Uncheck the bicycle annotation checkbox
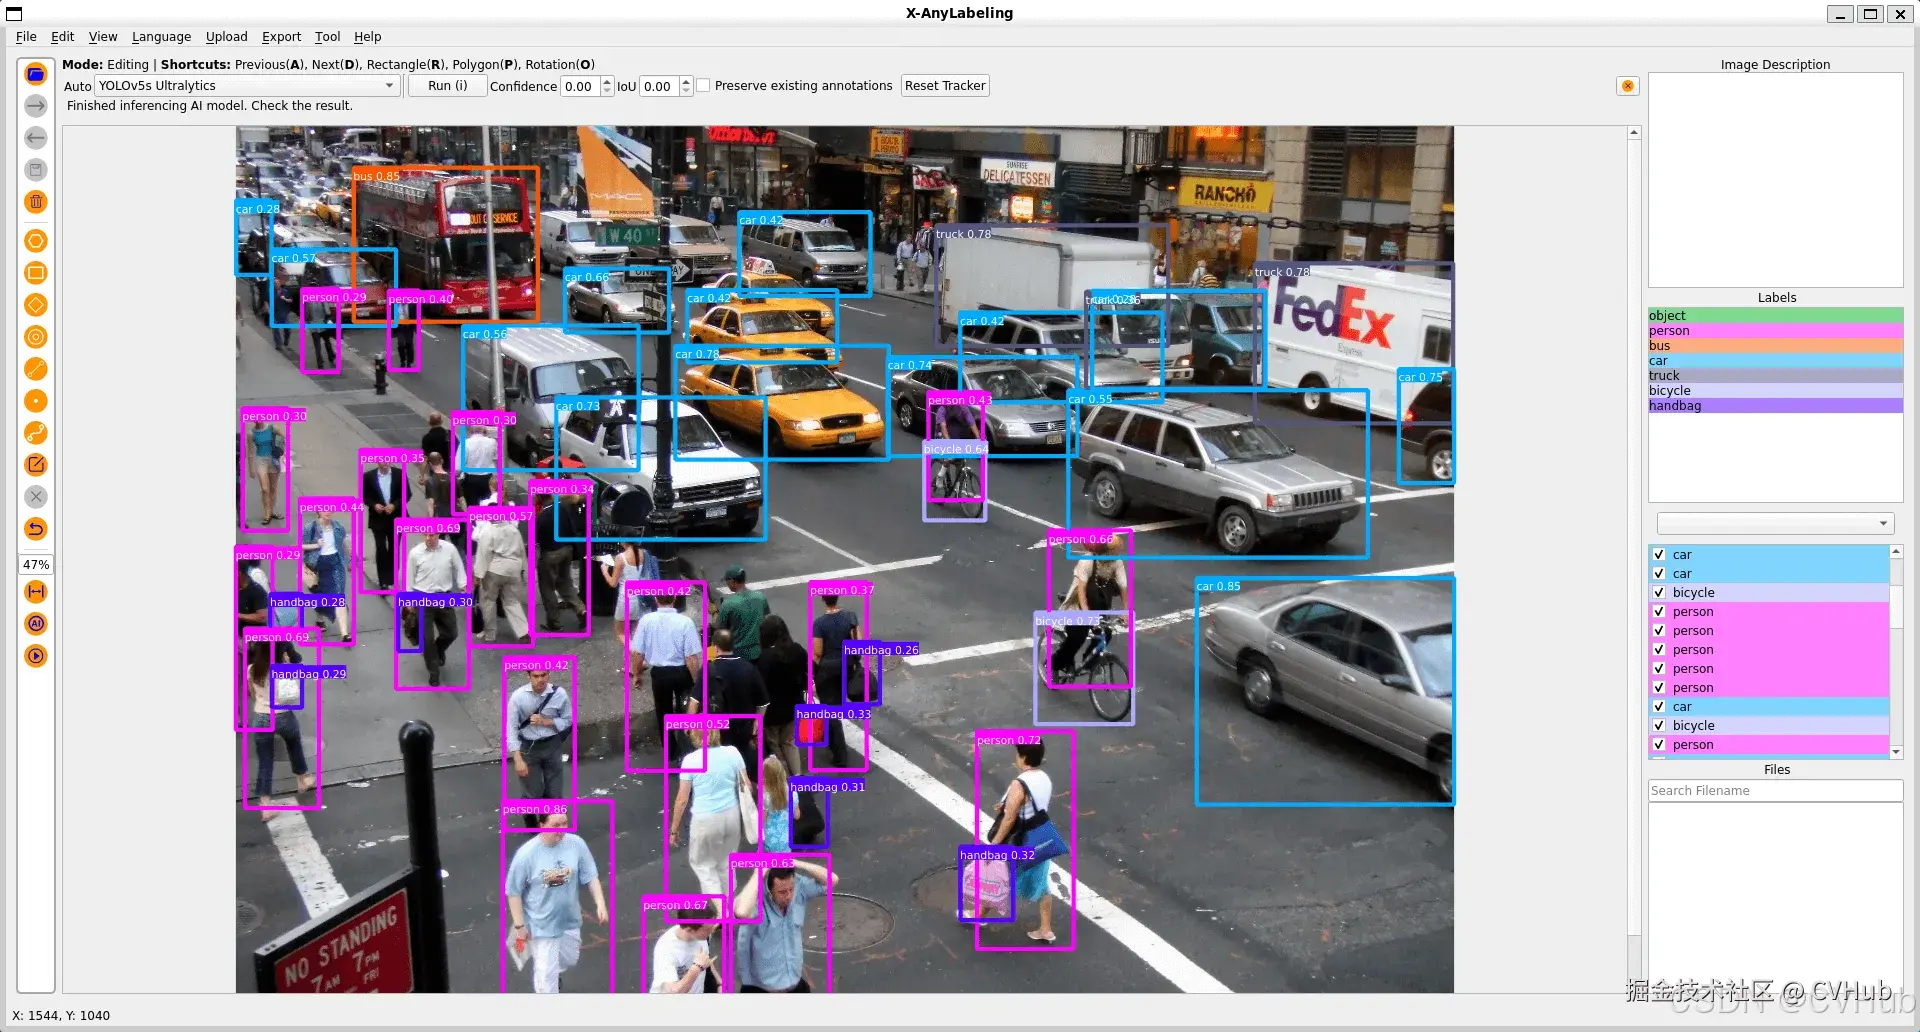 pos(1659,592)
